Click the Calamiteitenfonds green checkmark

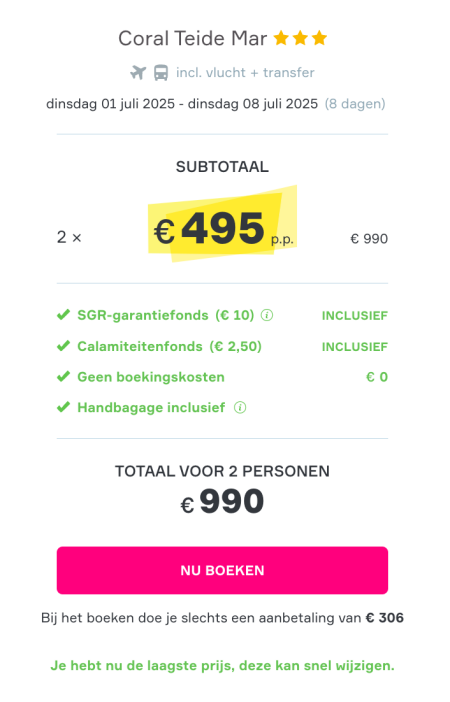pos(64,346)
